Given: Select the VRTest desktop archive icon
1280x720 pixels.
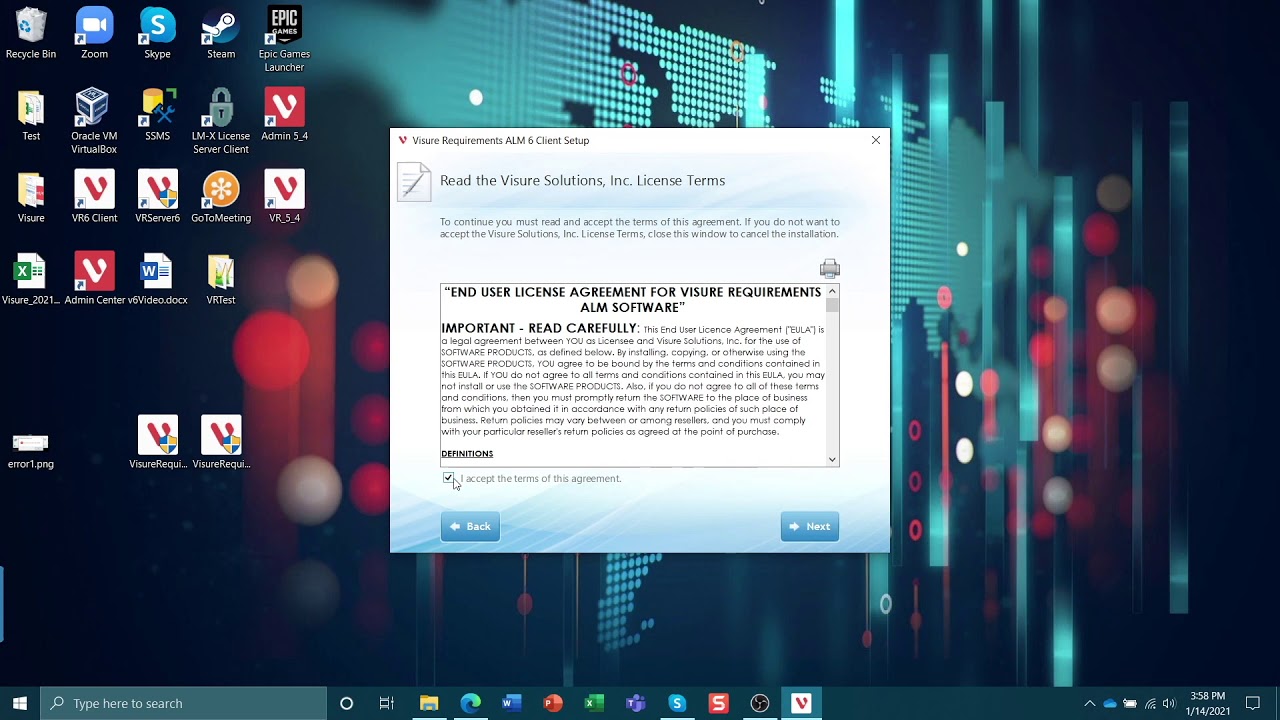Looking at the screenshot, I should coord(221,279).
